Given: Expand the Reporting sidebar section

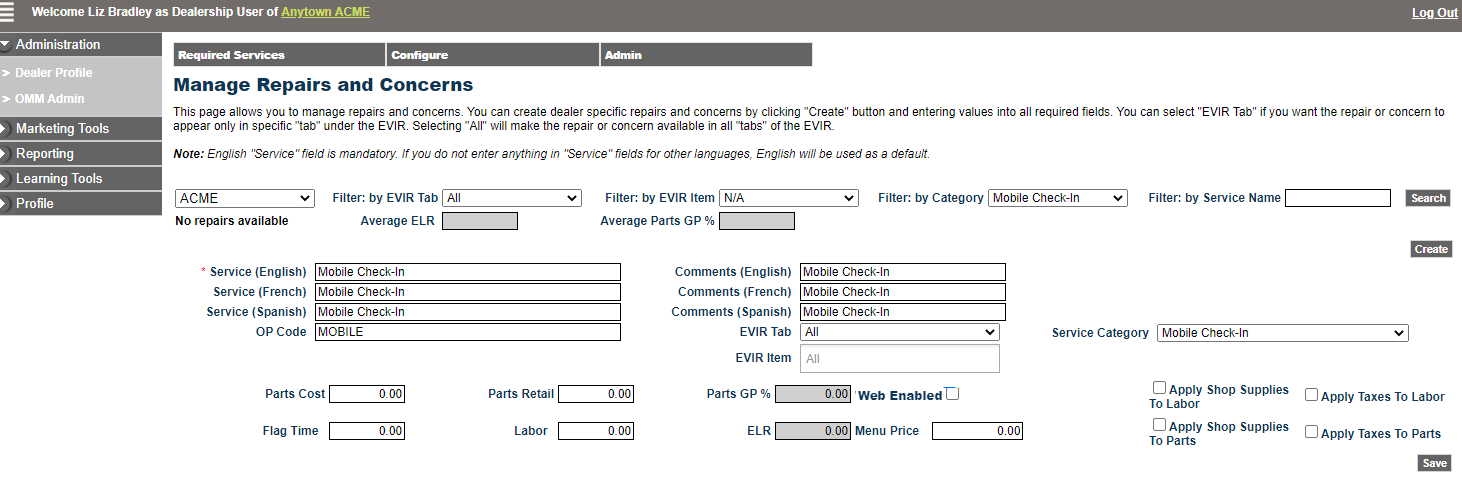Looking at the screenshot, I should [45, 154].
